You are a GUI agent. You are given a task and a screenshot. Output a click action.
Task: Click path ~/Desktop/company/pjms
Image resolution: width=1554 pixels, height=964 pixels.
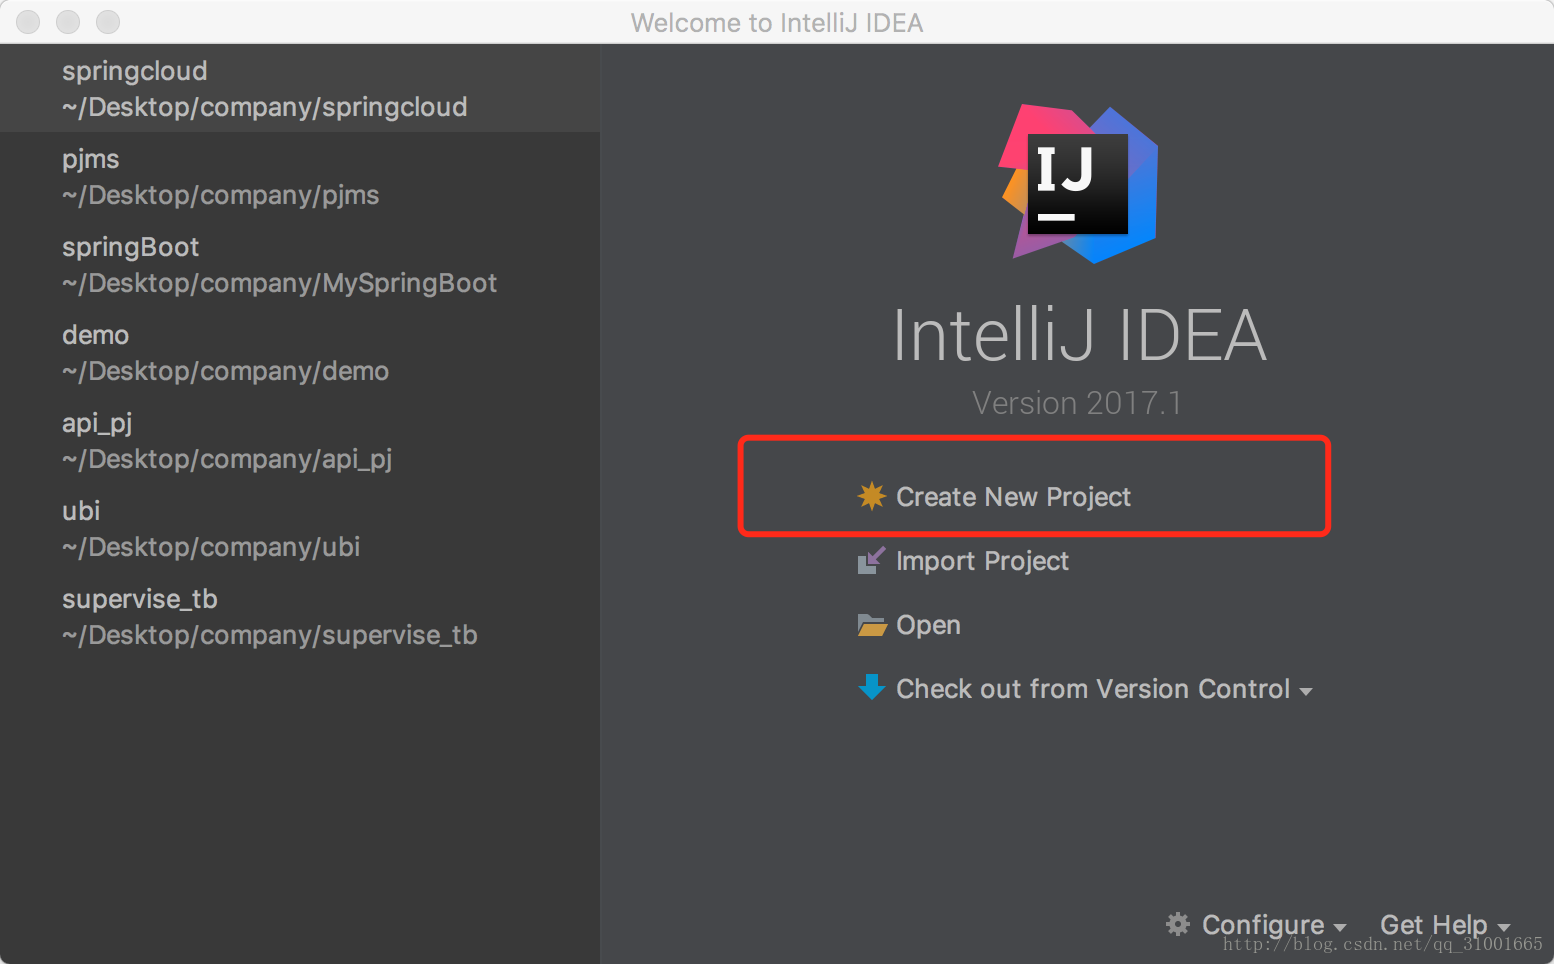point(220,195)
